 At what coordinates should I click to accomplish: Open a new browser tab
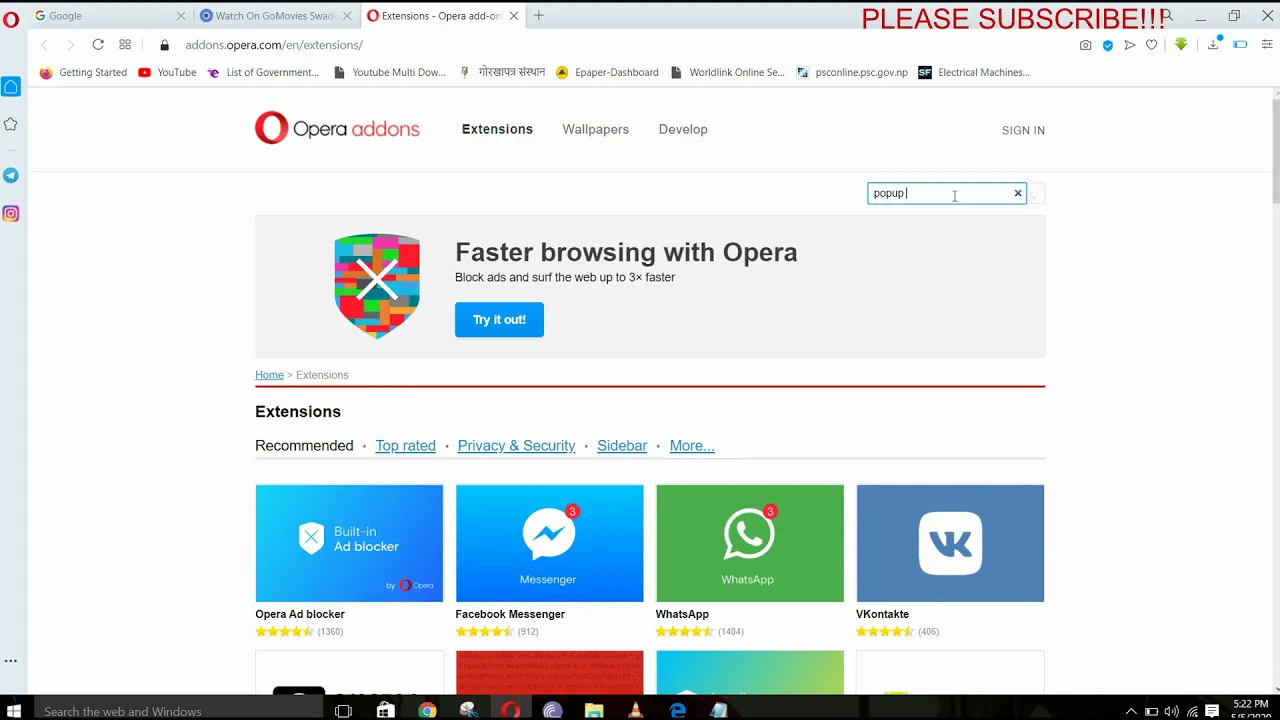[539, 15]
